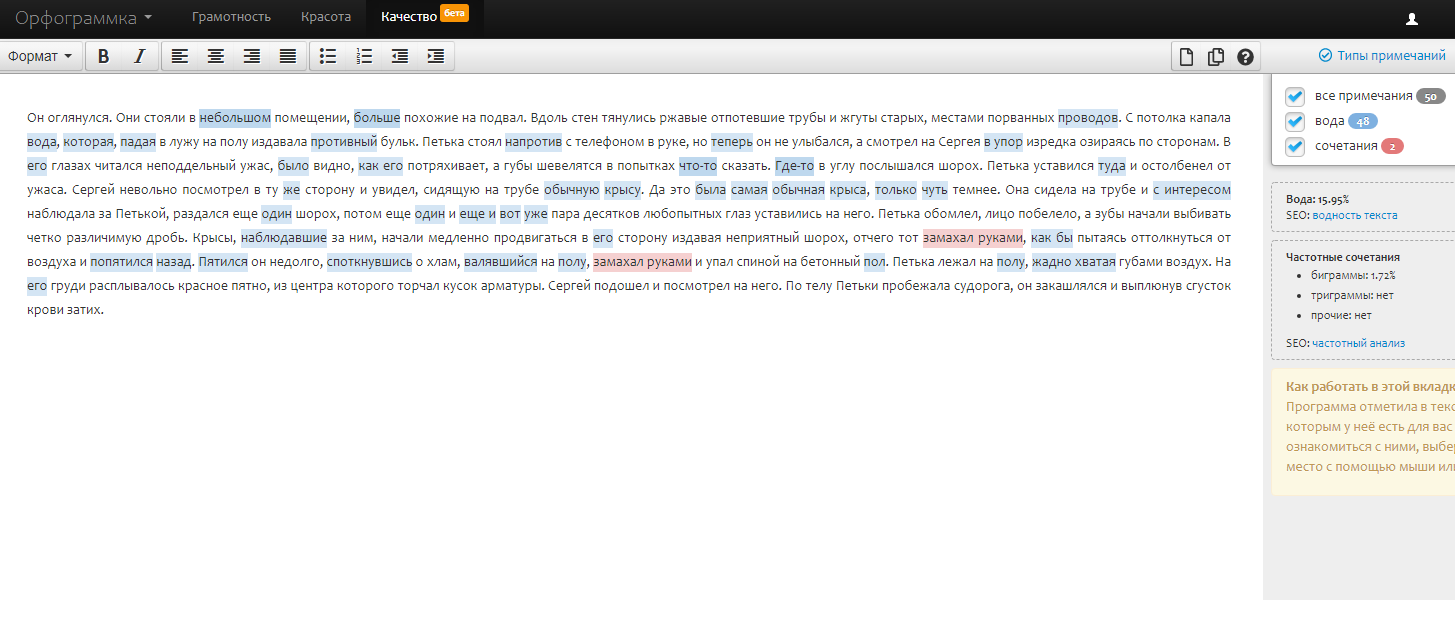This screenshot has width=1455, height=620.
Task: Switch to the Грамотность tab
Action: 231,17
